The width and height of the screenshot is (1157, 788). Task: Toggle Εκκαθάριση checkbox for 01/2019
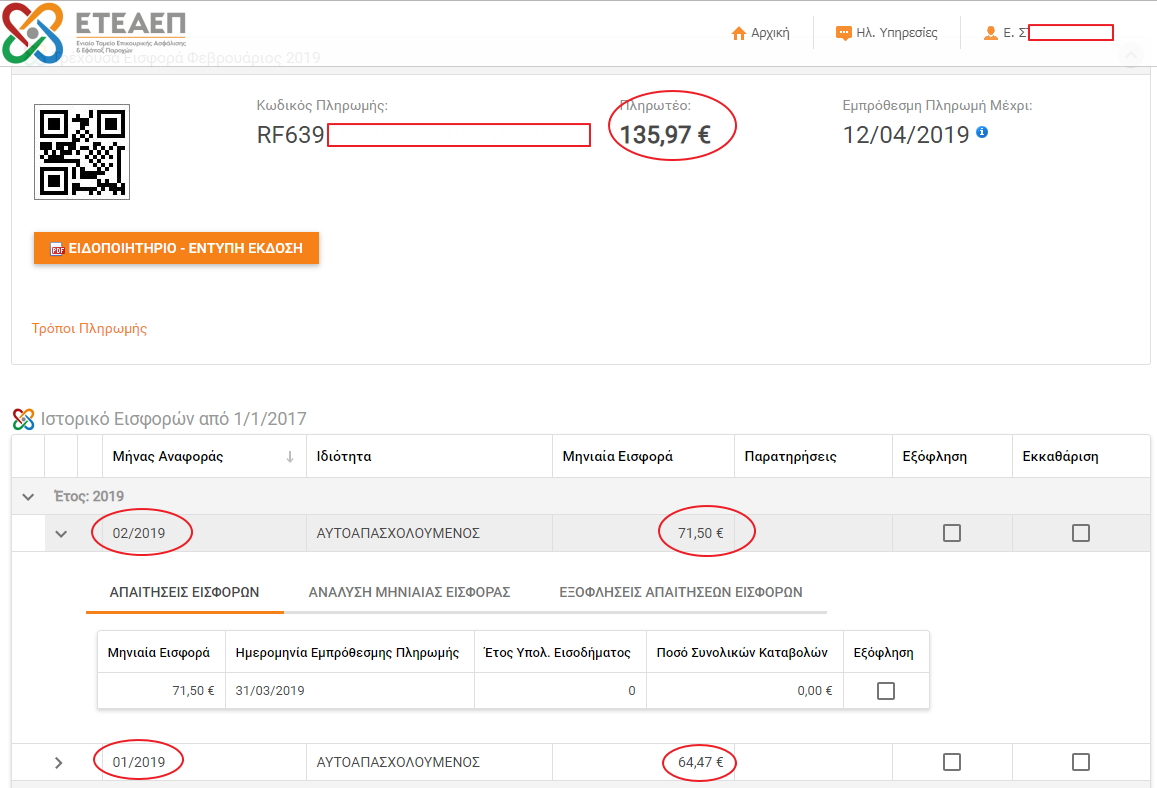[x=1080, y=761]
